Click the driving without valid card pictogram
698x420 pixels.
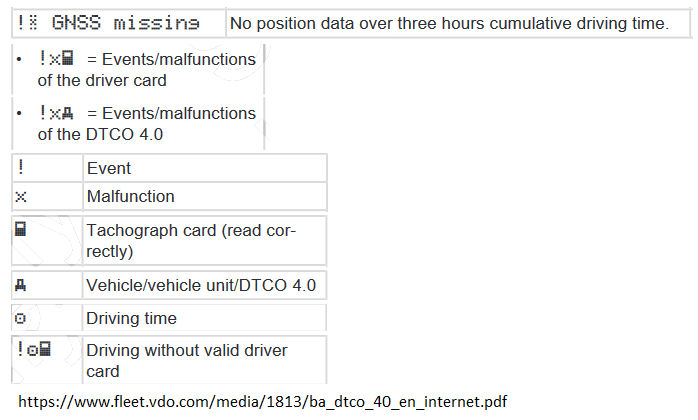pos(34,349)
